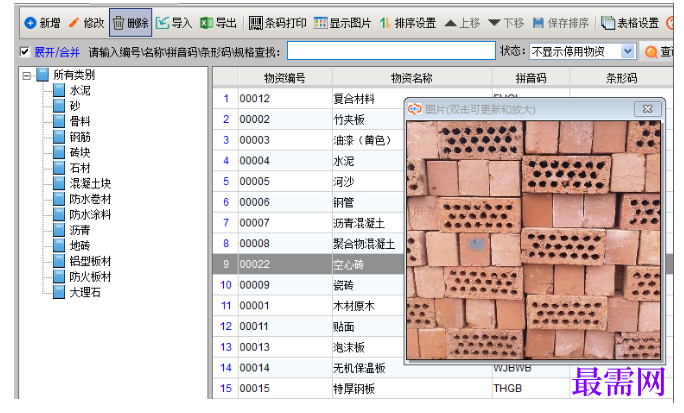The width and height of the screenshot is (684, 413).
Task: Click the highlighted 空心砖 row
Action: [x=308, y=264]
